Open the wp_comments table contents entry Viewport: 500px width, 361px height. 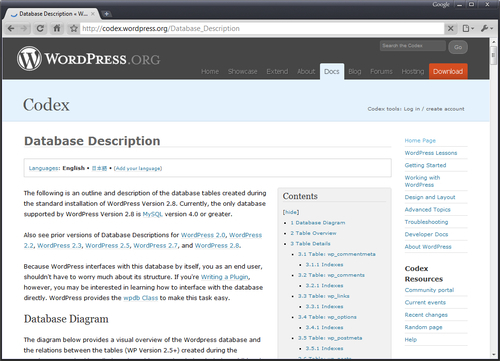pyautogui.click(x=331, y=275)
